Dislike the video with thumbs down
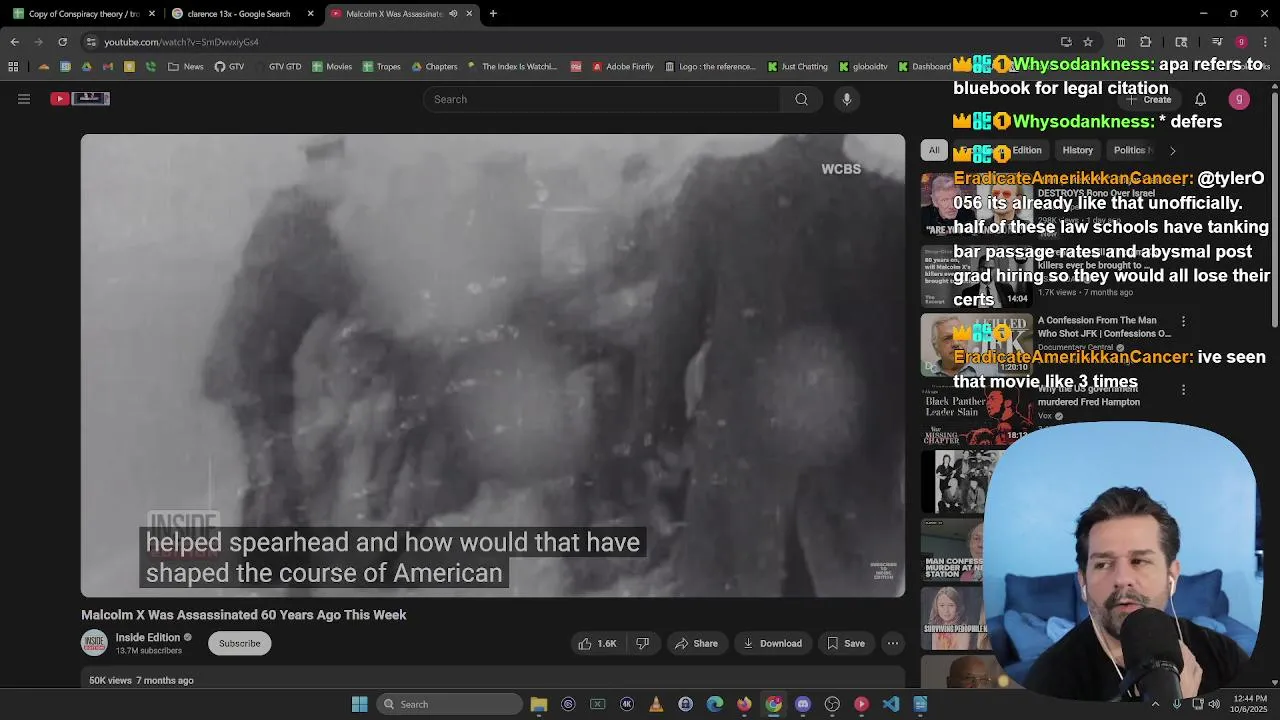1280x720 pixels. pos(643,643)
